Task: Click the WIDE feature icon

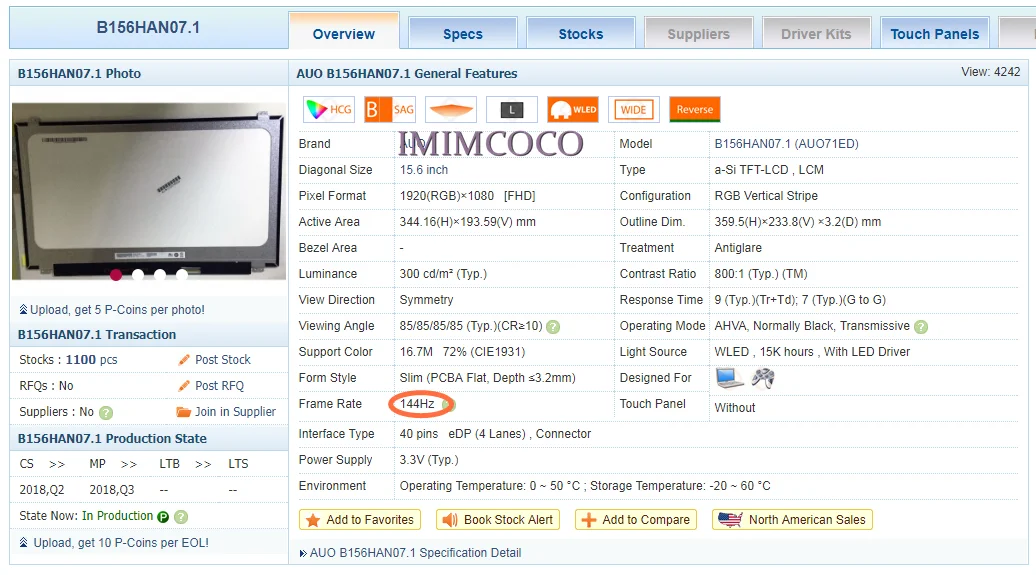Action: coord(634,110)
